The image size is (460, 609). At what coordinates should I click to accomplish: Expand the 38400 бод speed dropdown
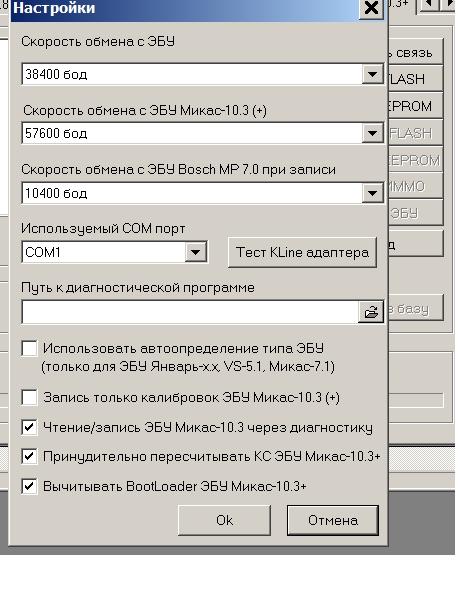(372, 74)
